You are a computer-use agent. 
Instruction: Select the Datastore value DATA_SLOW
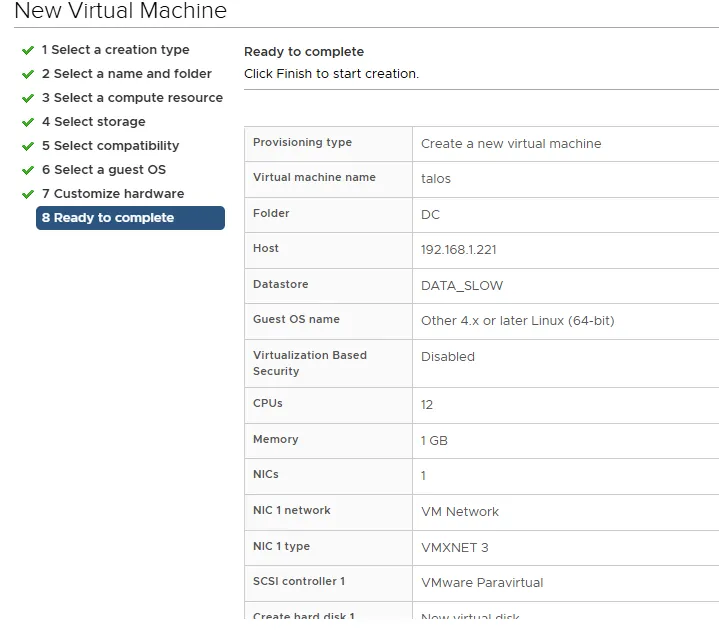pos(462,286)
